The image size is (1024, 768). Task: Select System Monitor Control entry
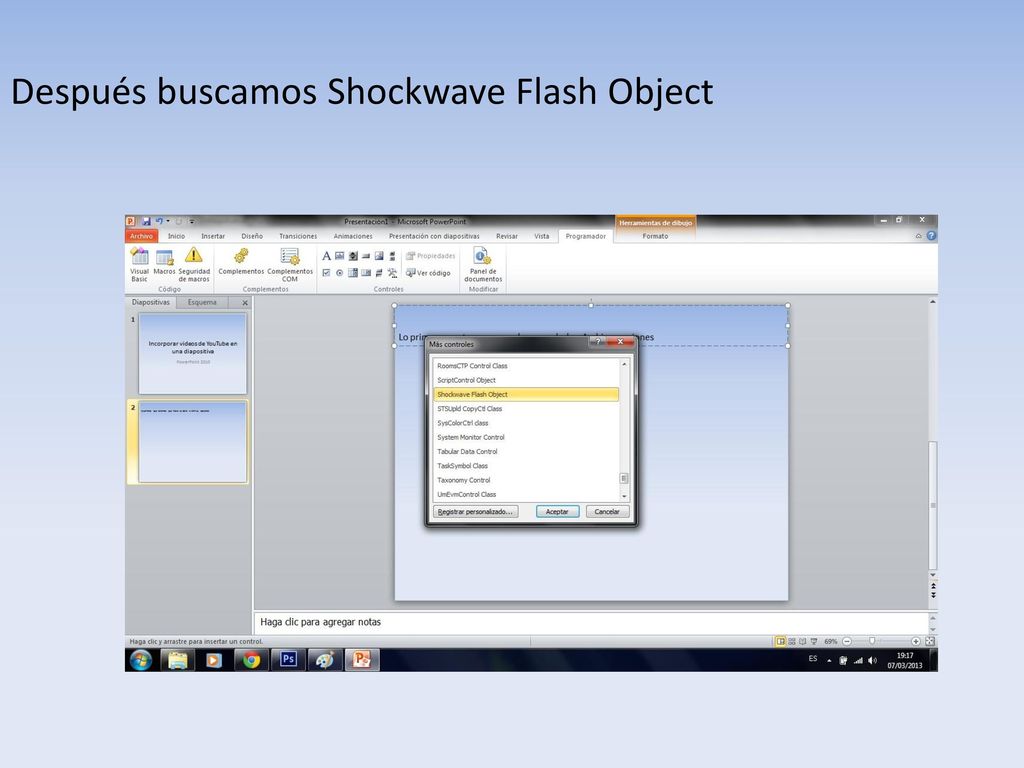526,438
